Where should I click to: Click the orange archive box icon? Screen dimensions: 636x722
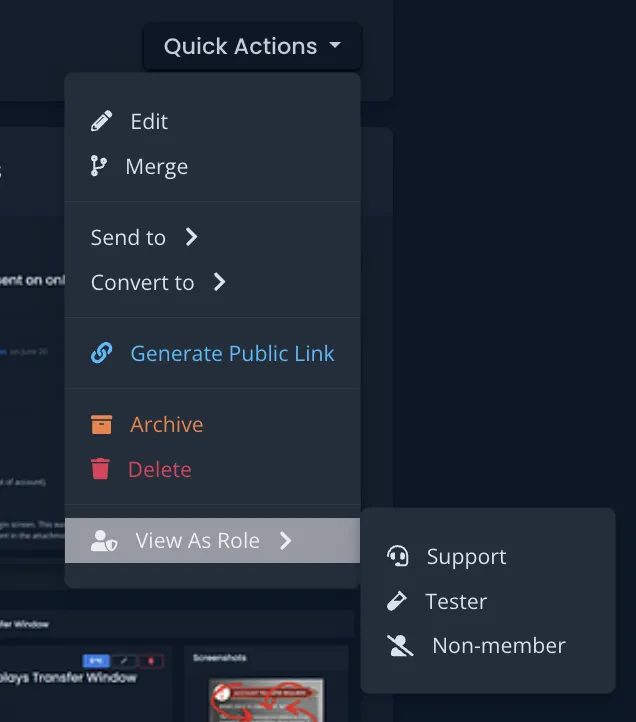pyautogui.click(x=101, y=425)
